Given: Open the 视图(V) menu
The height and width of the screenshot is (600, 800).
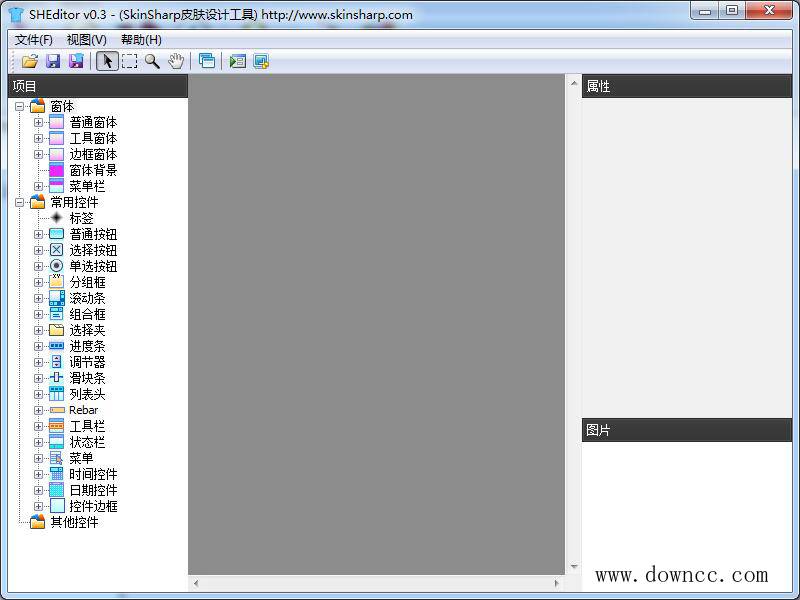Looking at the screenshot, I should [88, 39].
